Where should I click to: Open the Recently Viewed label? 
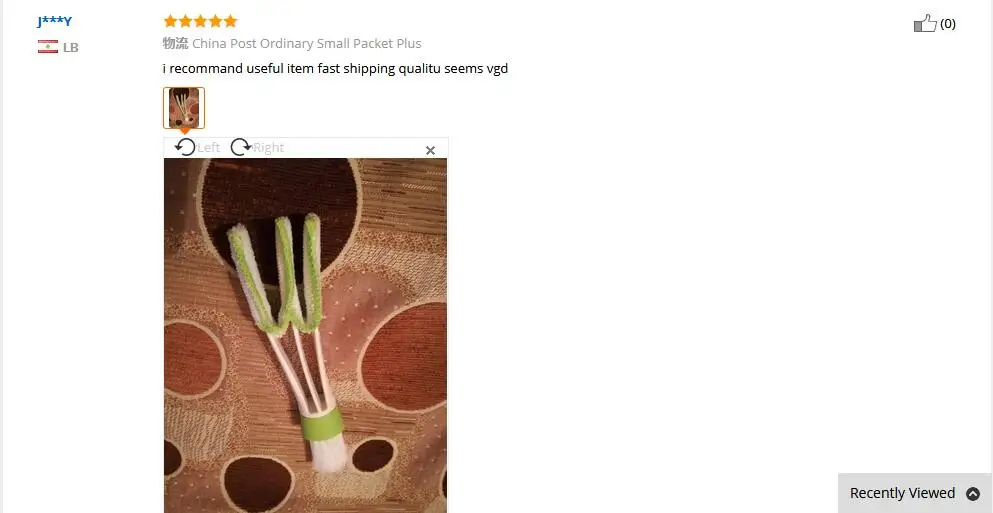(x=902, y=493)
